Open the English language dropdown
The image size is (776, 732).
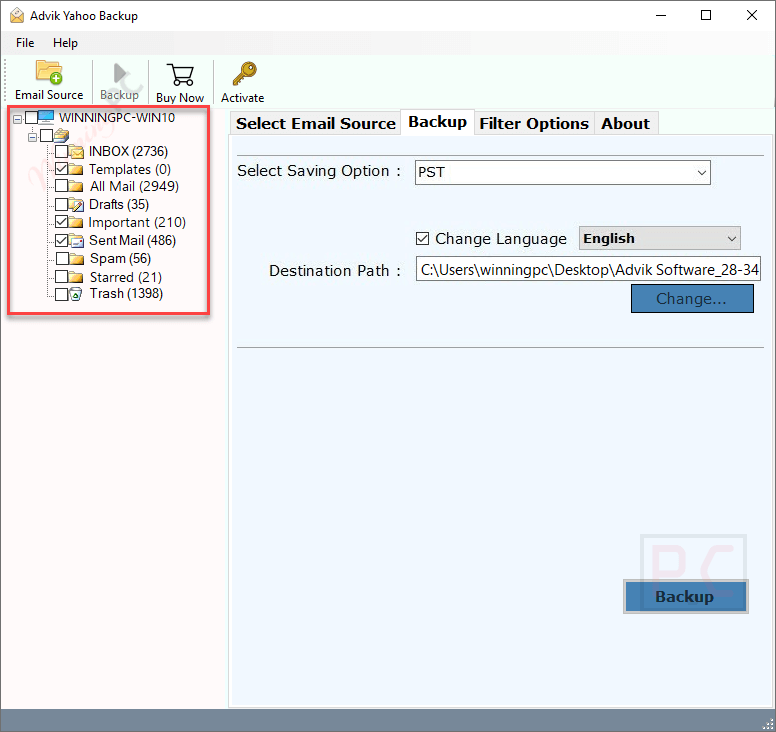click(660, 239)
